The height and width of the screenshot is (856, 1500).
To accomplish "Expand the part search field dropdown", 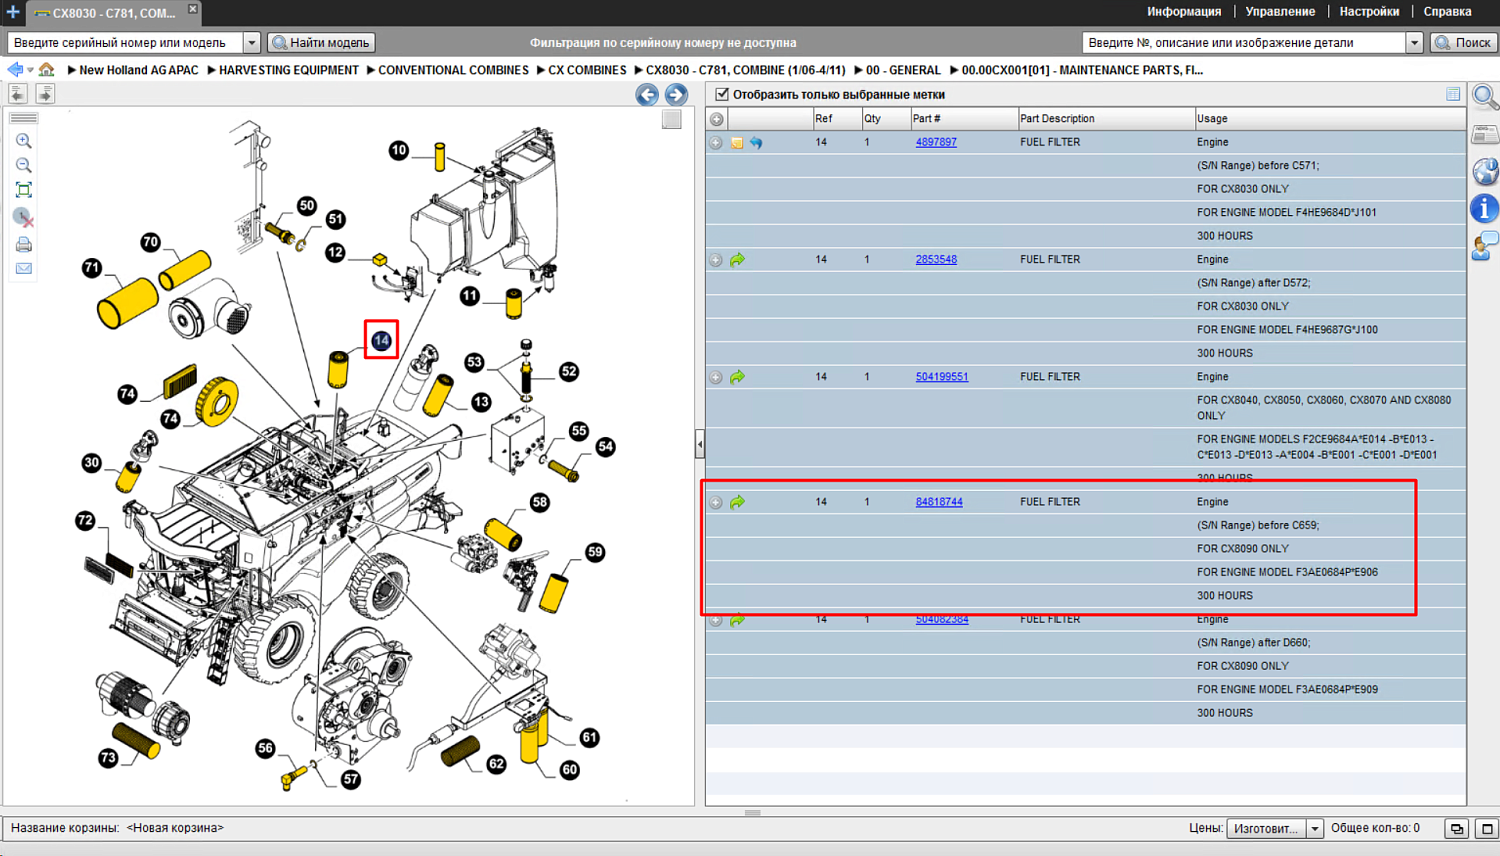I will (x=1414, y=43).
